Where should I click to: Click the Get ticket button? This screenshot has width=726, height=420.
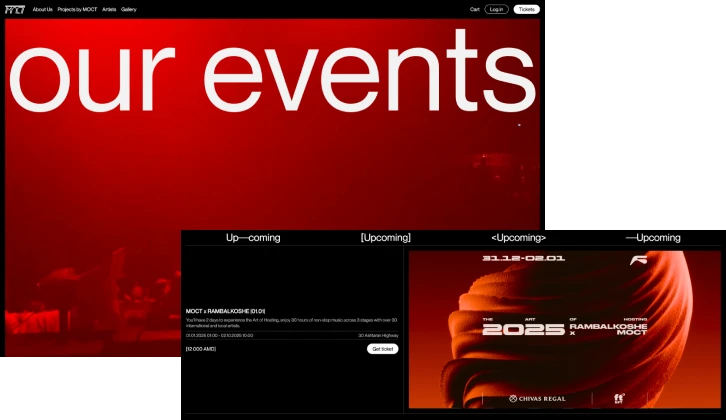[x=382, y=349]
